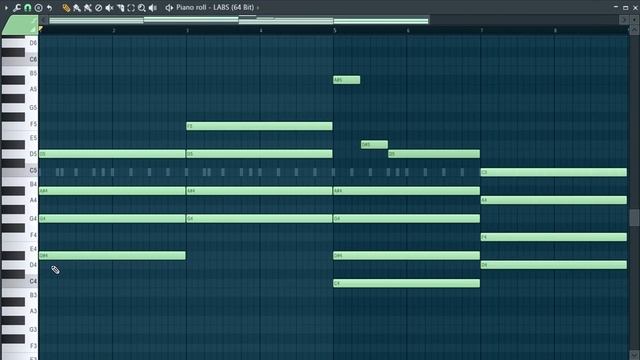Select the D5 note ending at bar 7

tap(434, 154)
